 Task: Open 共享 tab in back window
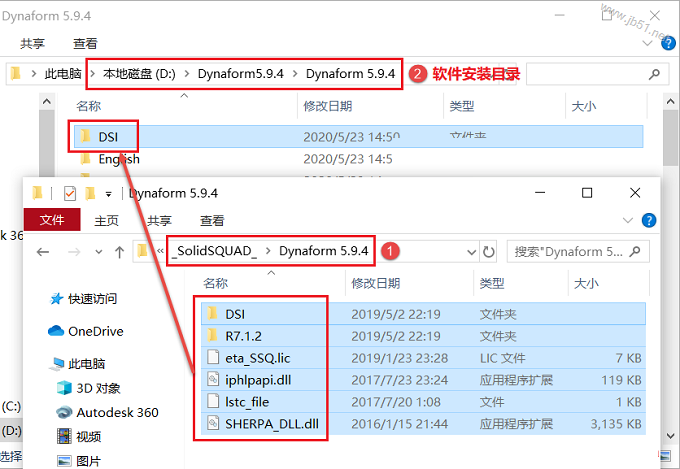(33, 43)
